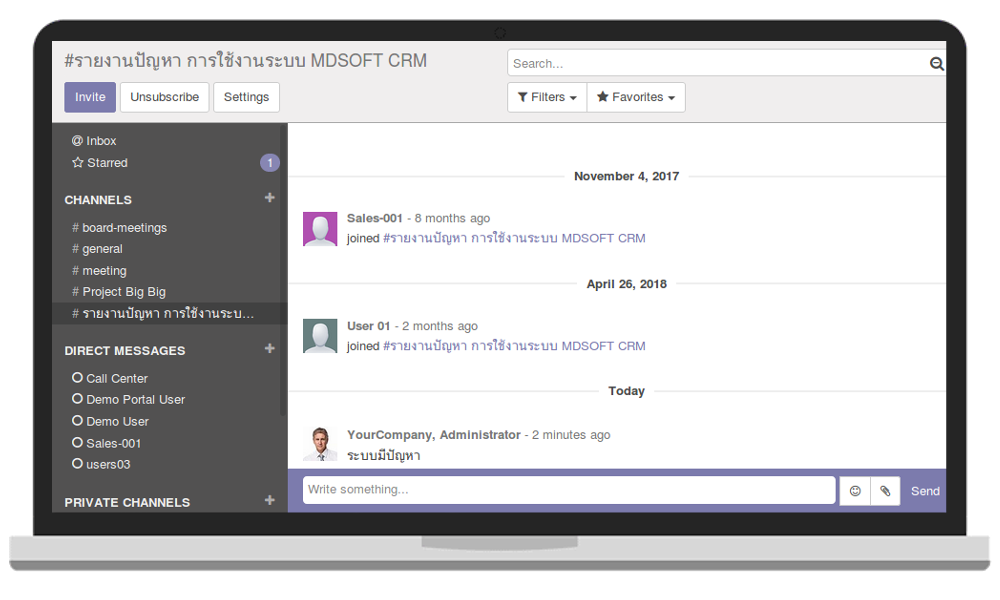Send the message with Send button
The width and height of the screenshot is (1000, 600).
(925, 491)
